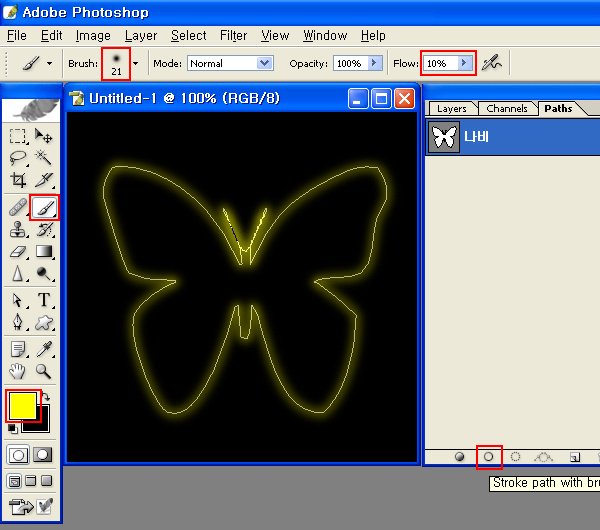Select the Type tool
The height and width of the screenshot is (530, 600).
44,300
